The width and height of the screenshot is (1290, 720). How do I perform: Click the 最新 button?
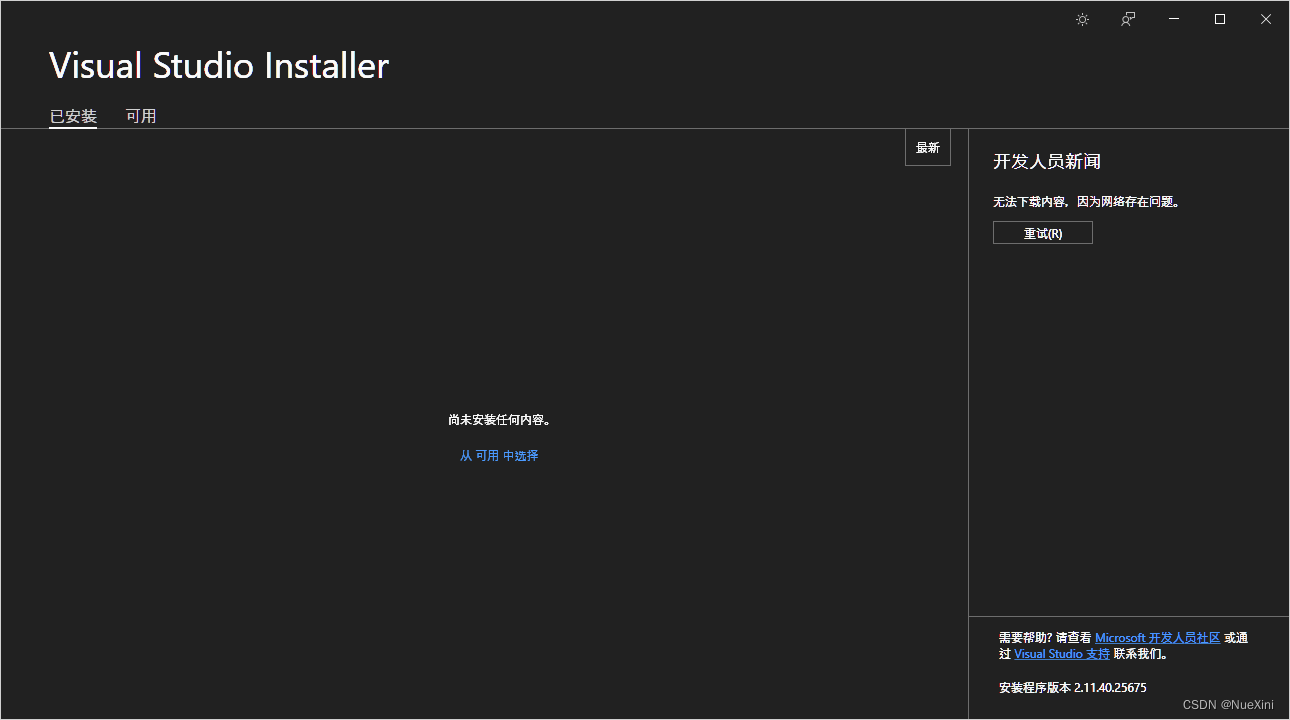coord(928,147)
